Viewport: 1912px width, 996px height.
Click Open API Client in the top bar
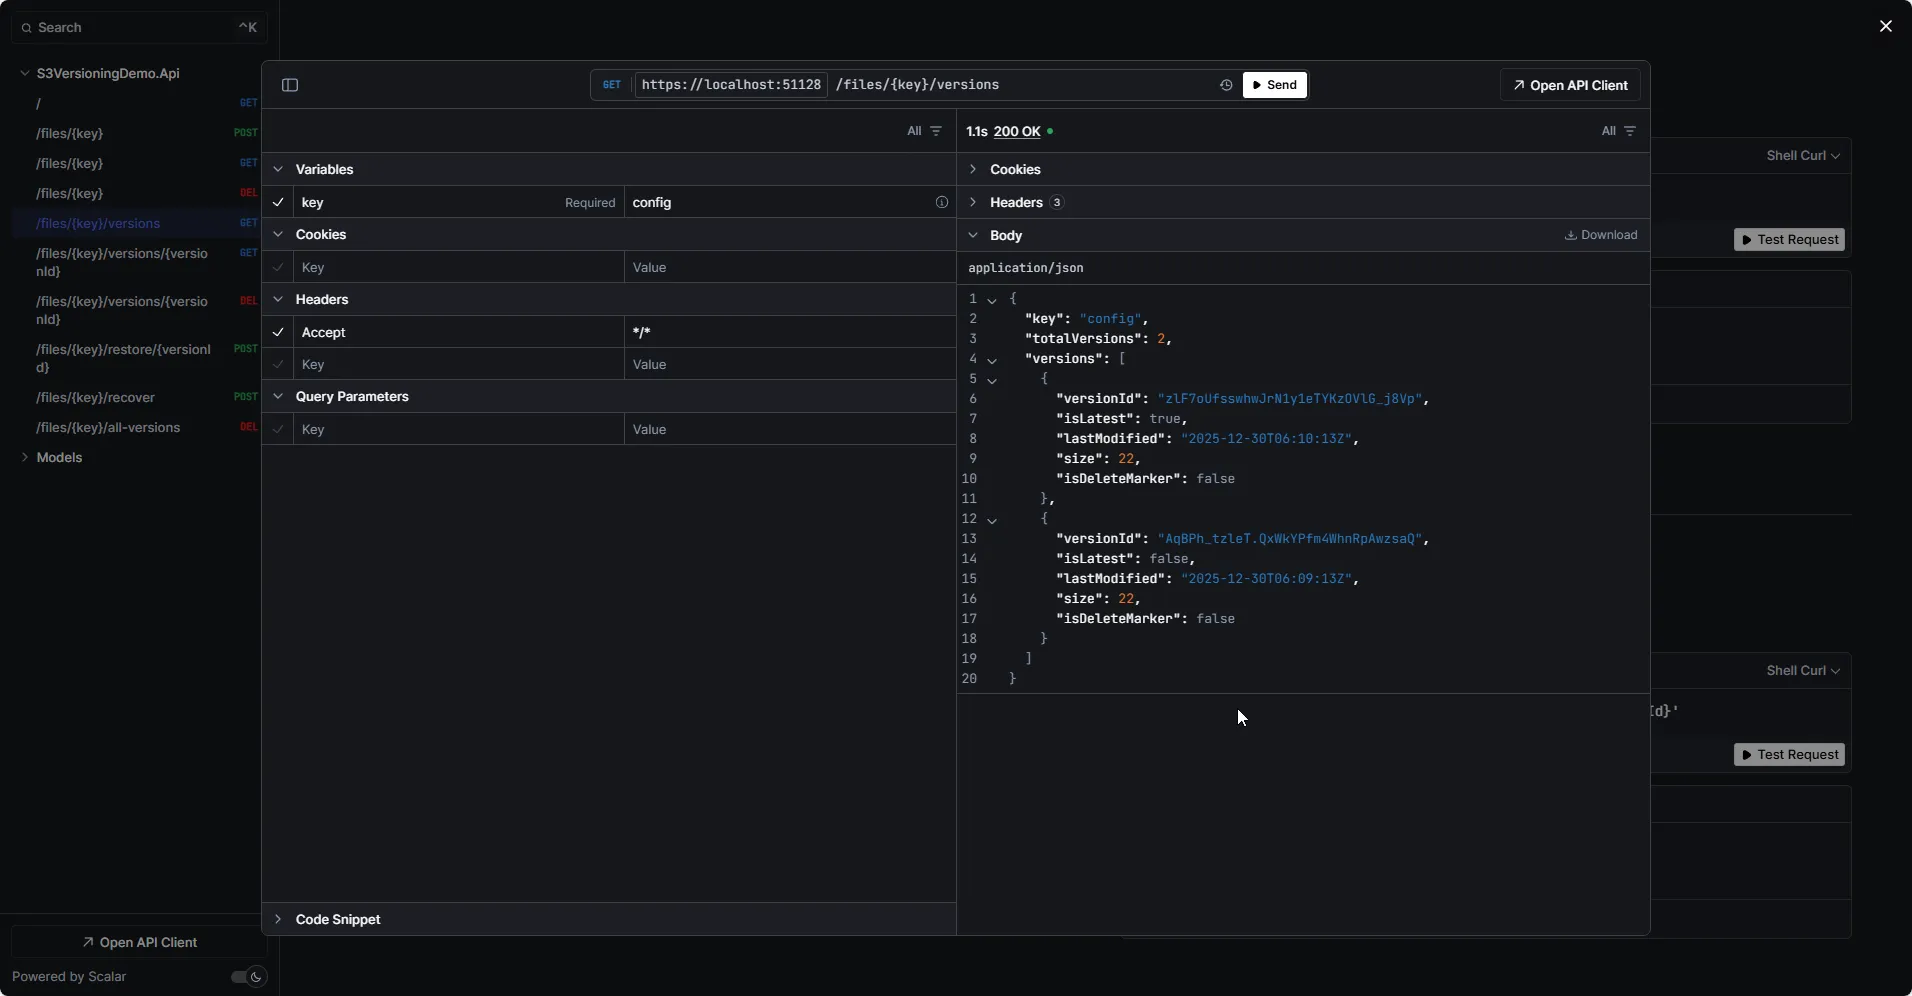click(x=1569, y=85)
